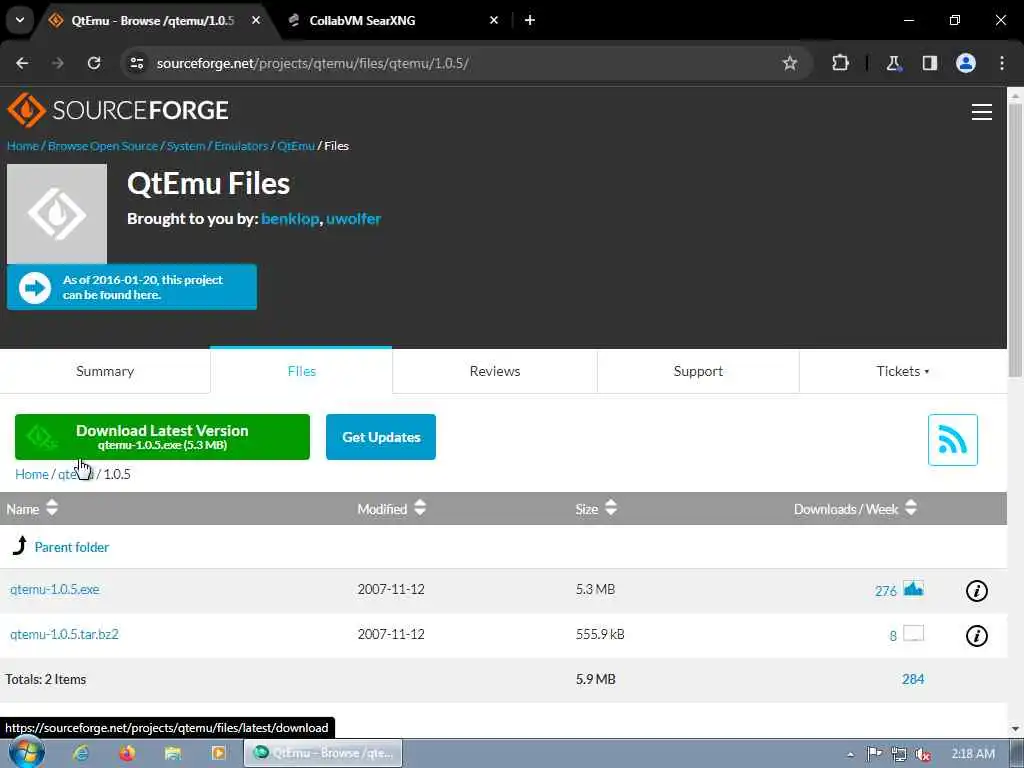Sort the file list by Name

[32, 508]
